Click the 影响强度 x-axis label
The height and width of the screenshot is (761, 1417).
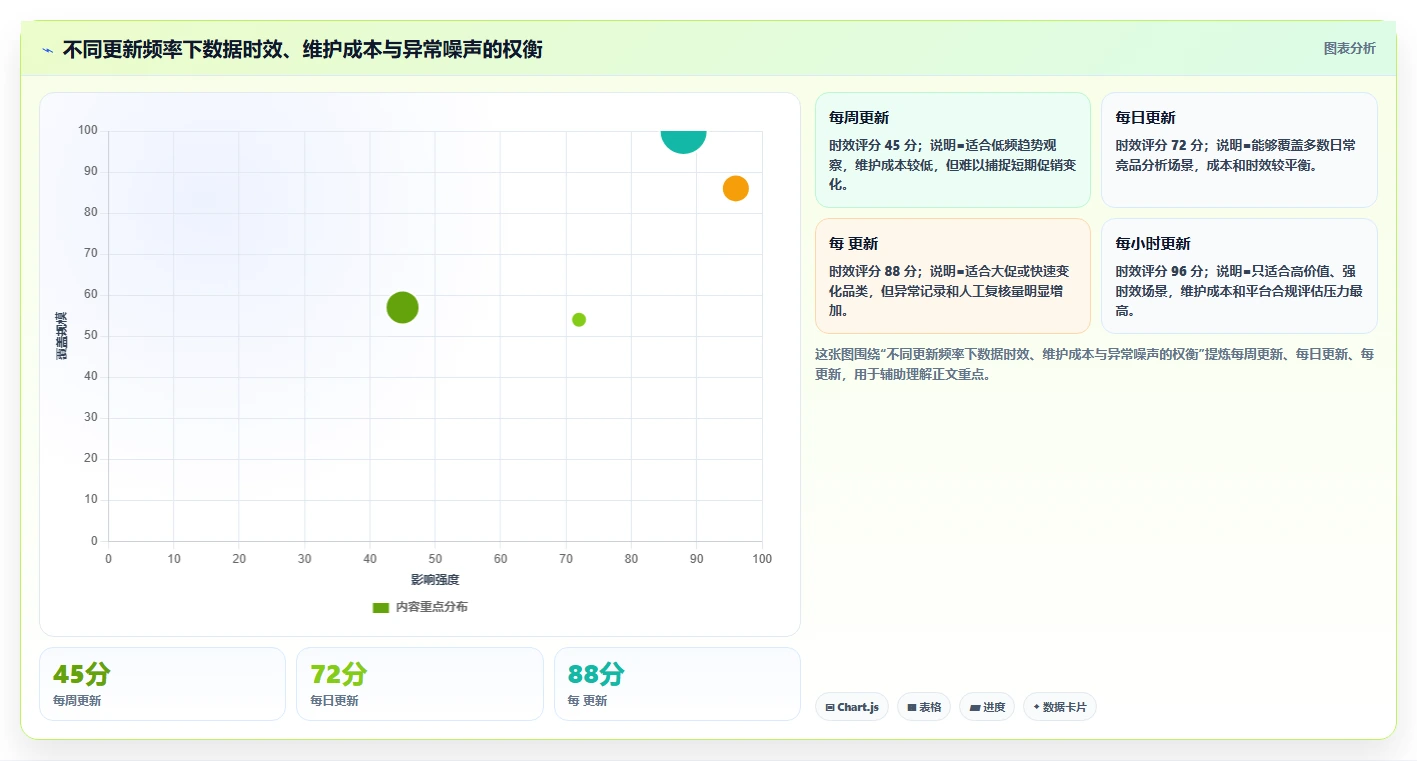435,580
